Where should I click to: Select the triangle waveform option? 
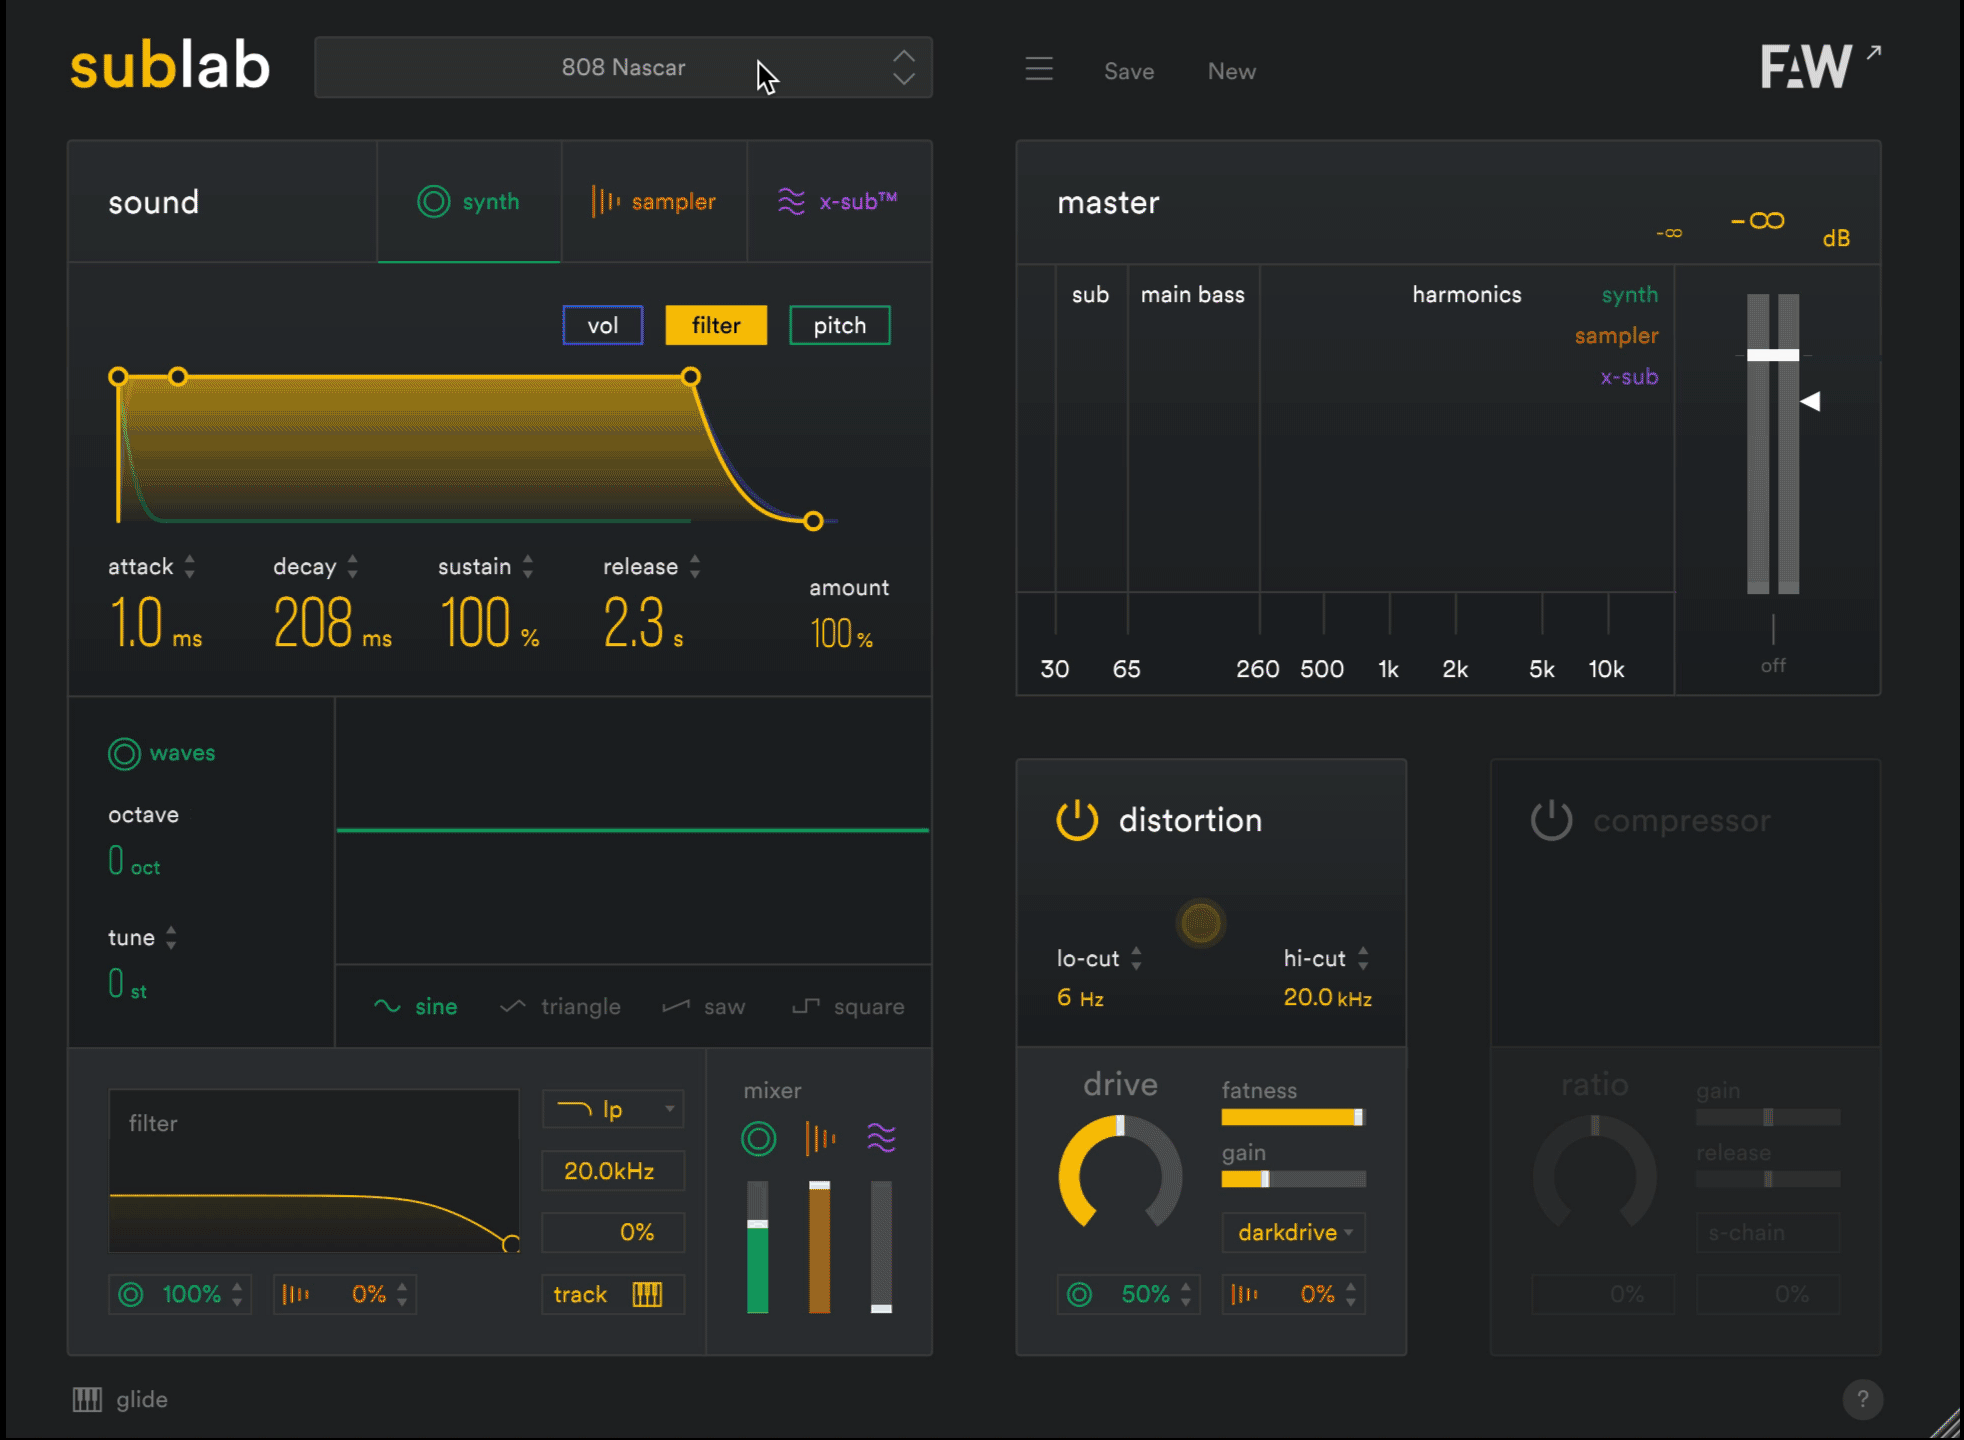(561, 1006)
